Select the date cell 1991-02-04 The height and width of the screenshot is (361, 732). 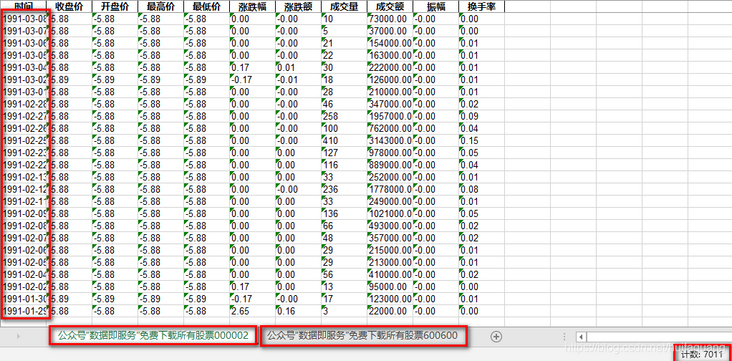click(x=24, y=274)
